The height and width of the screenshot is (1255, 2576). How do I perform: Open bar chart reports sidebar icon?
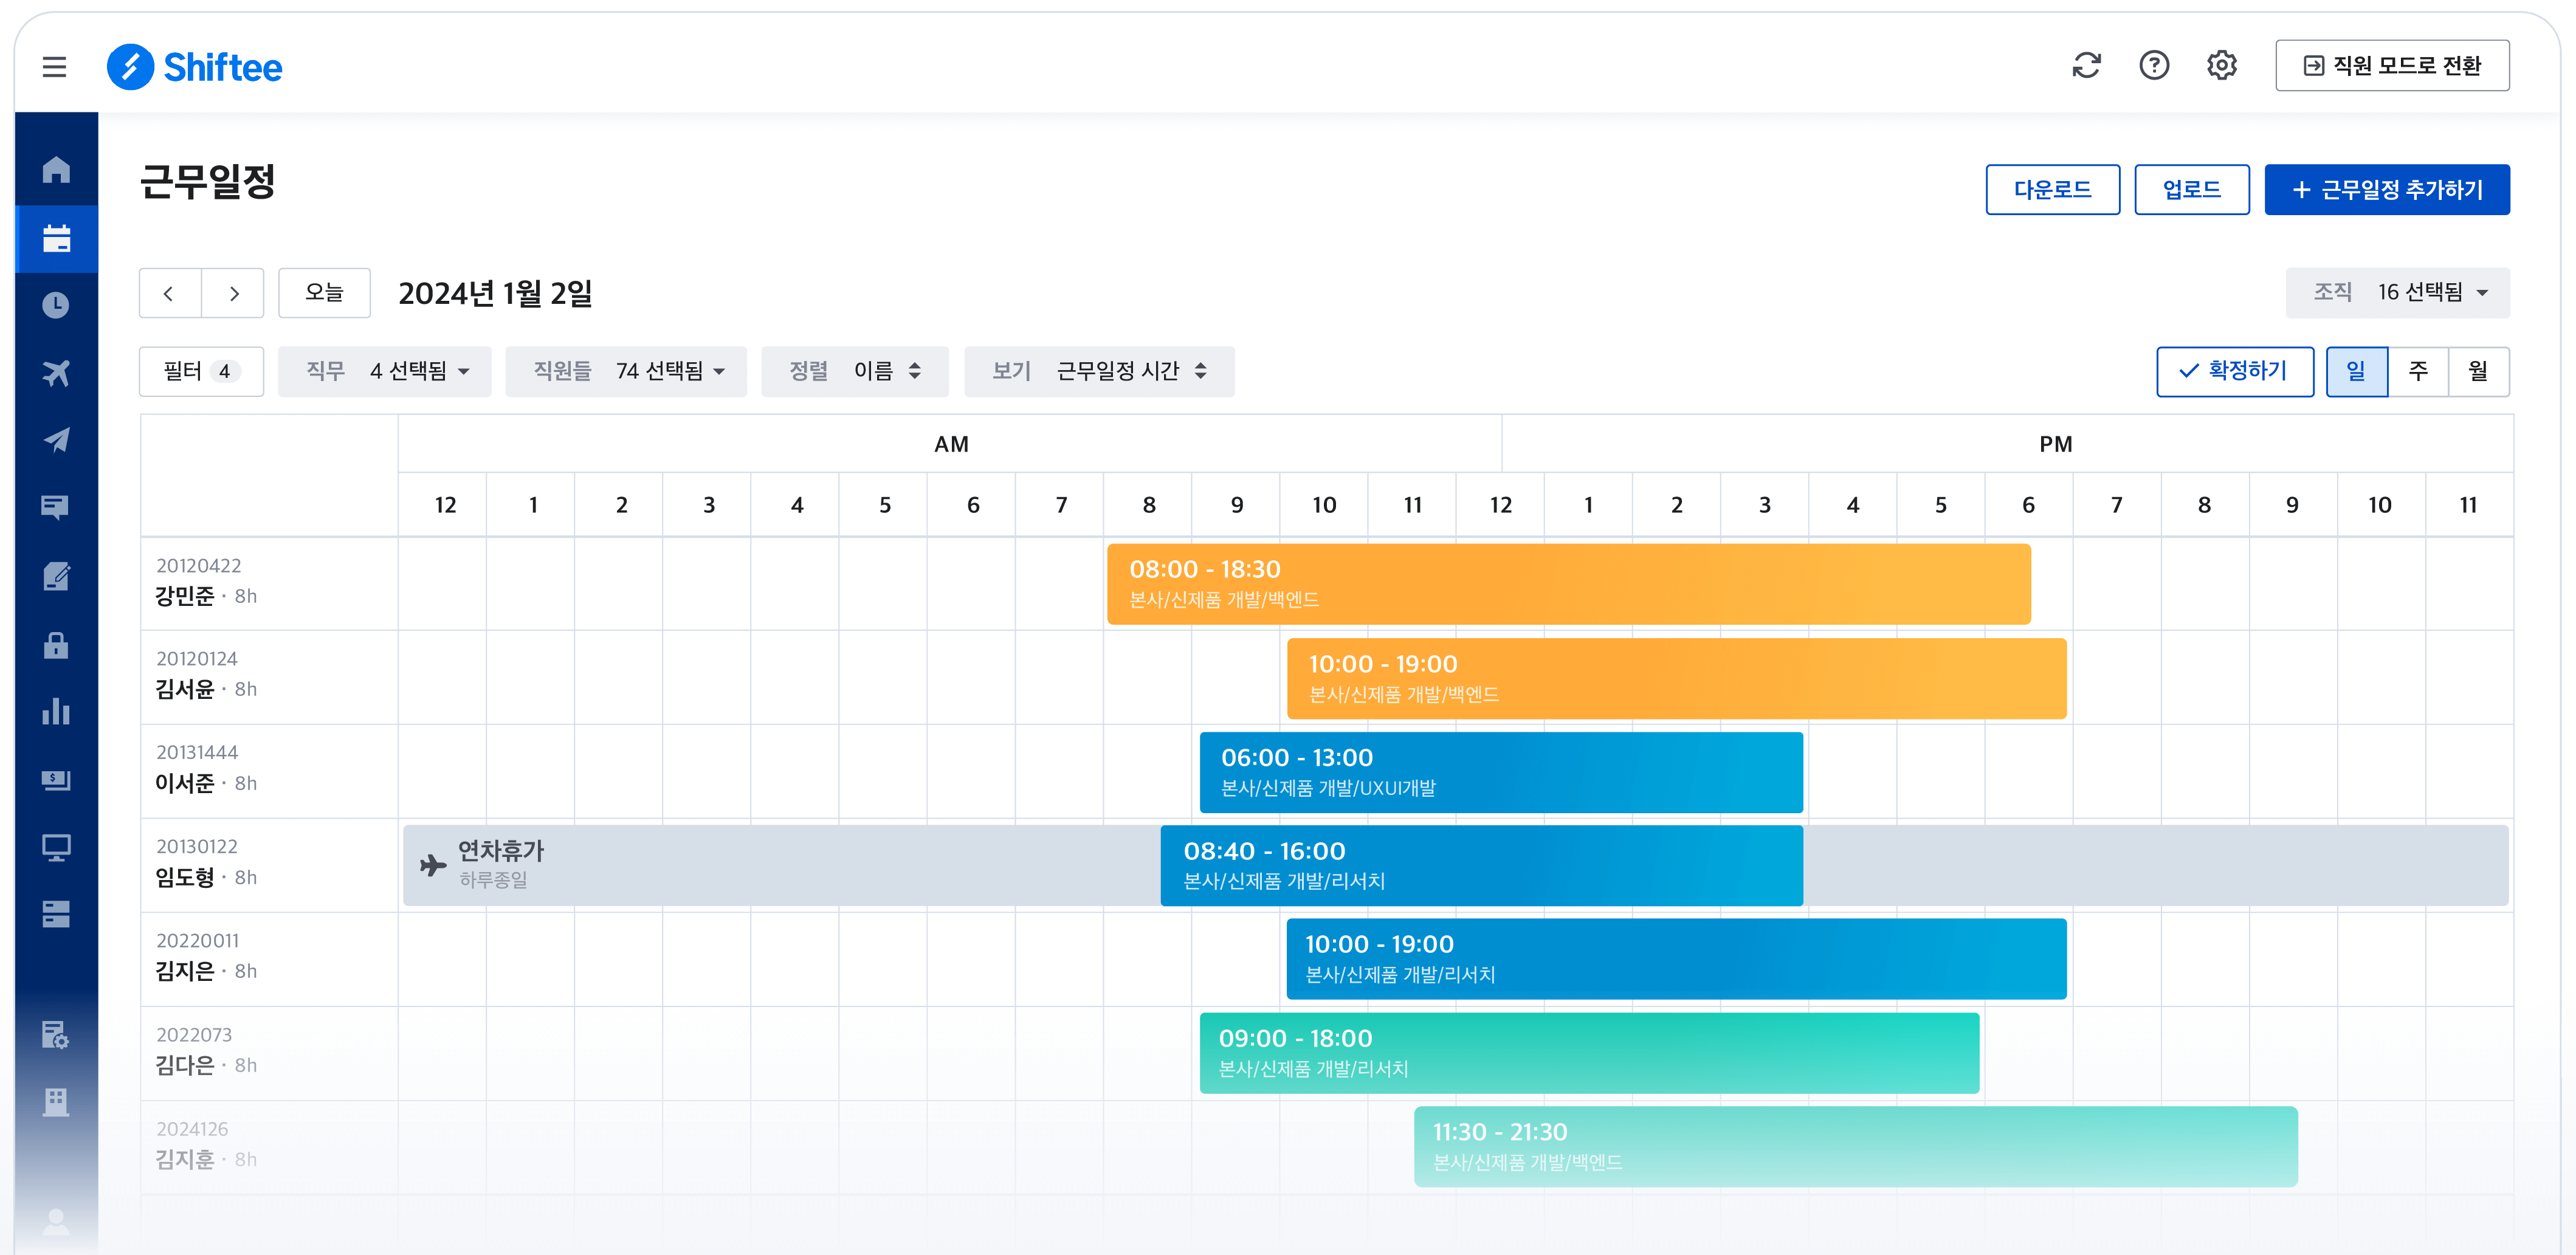pos(56,711)
